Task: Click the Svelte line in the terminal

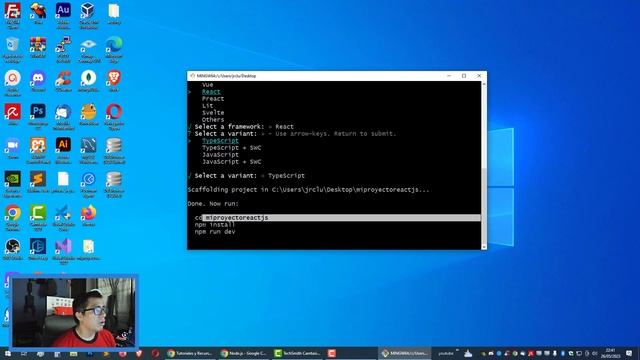Action: click(x=213, y=113)
